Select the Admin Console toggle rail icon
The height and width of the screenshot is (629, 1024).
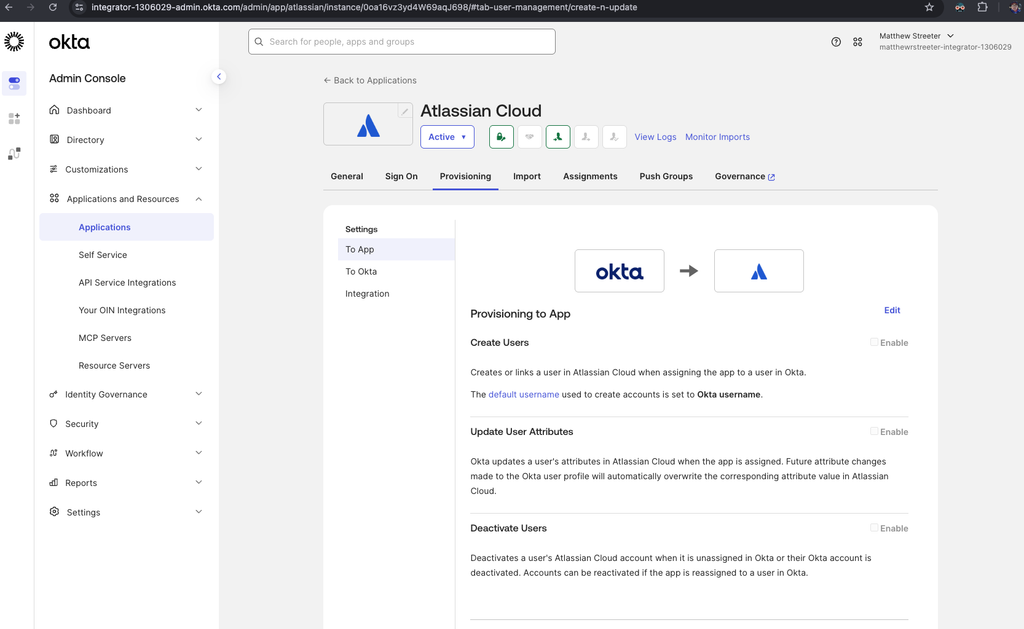pos(14,84)
